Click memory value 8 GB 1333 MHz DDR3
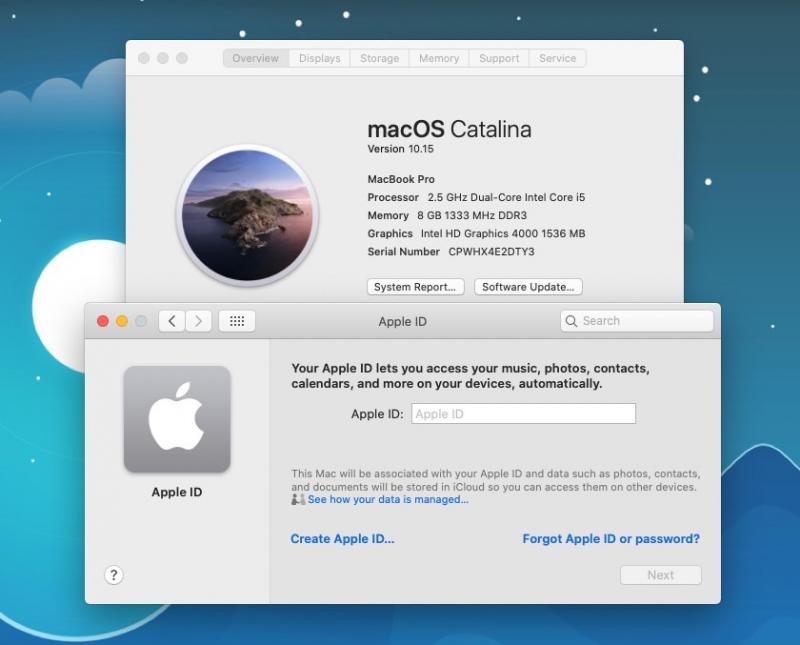The image size is (800, 645). pyautogui.click(x=472, y=215)
